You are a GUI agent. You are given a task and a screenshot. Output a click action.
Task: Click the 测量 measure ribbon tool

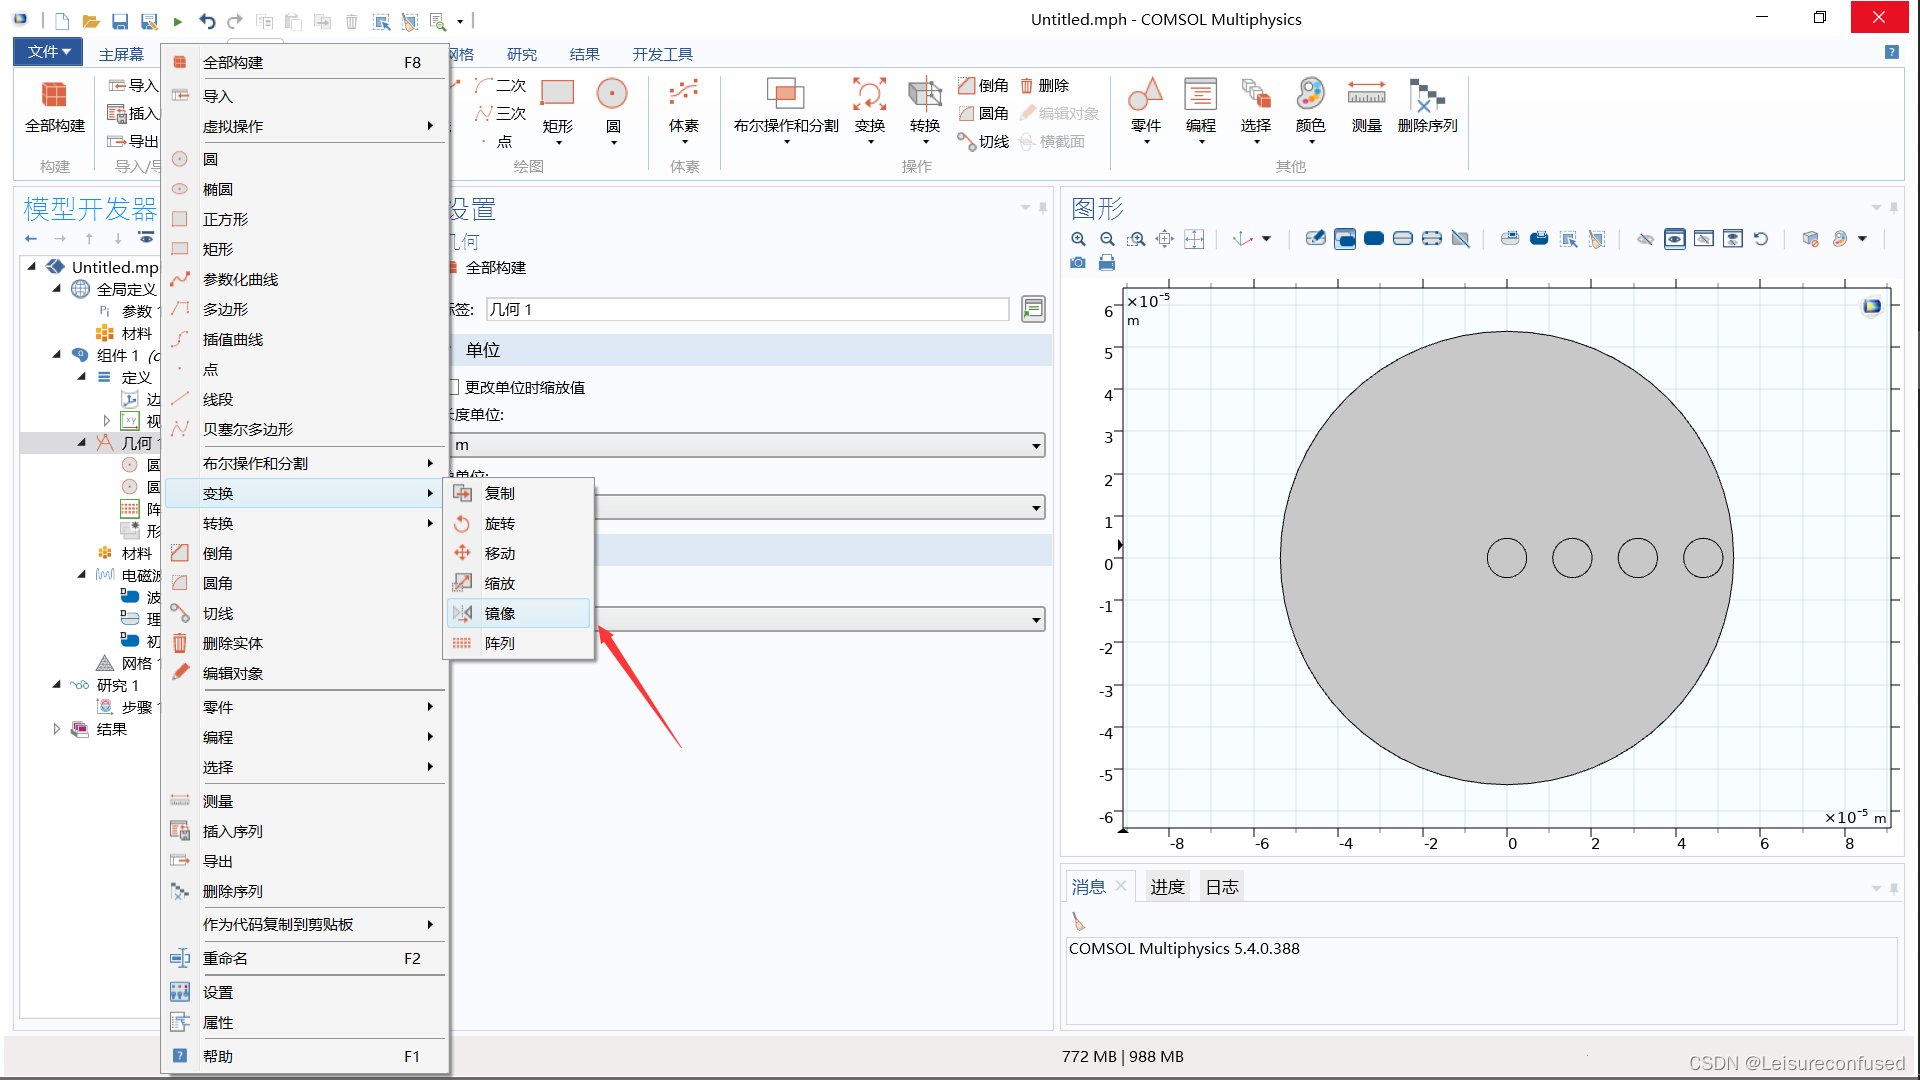[1366, 106]
